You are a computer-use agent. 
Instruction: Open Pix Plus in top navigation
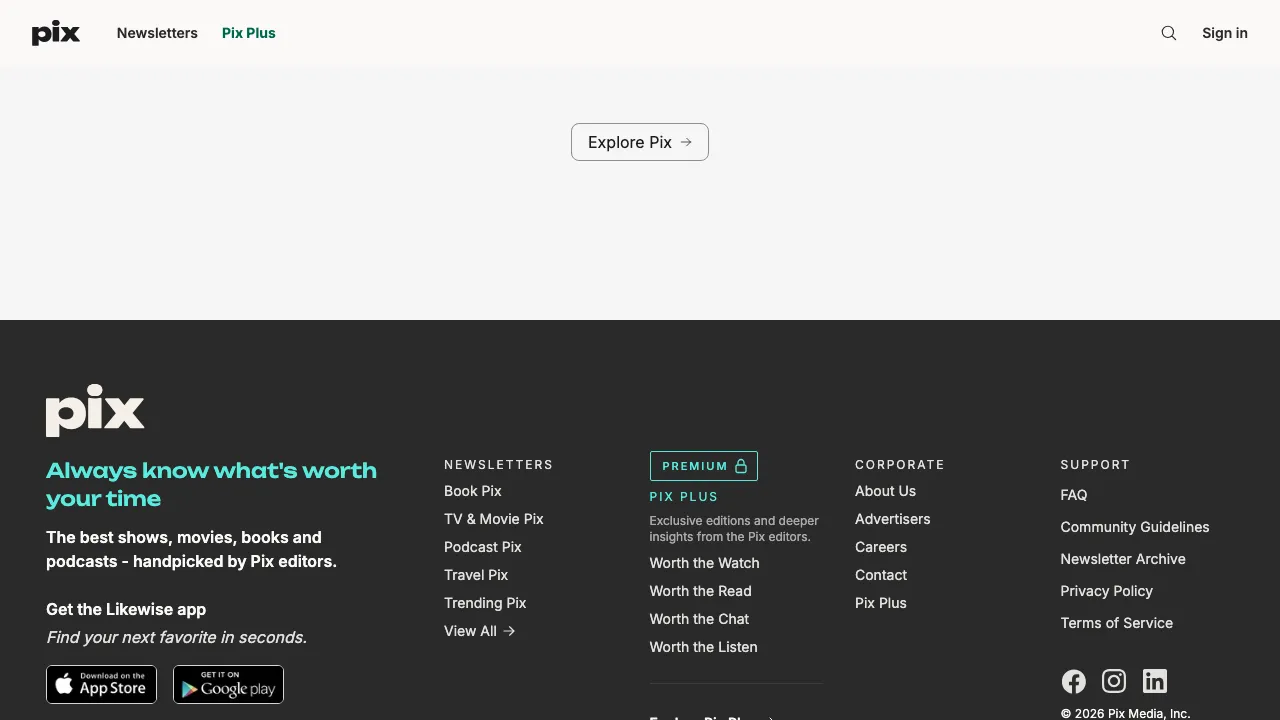point(249,33)
